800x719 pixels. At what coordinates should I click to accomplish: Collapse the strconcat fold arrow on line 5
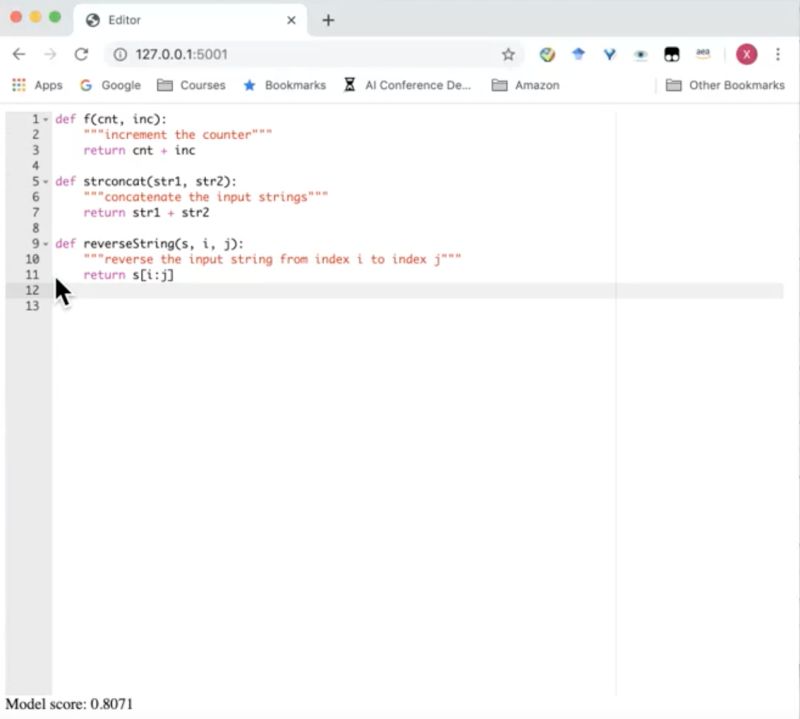point(46,182)
